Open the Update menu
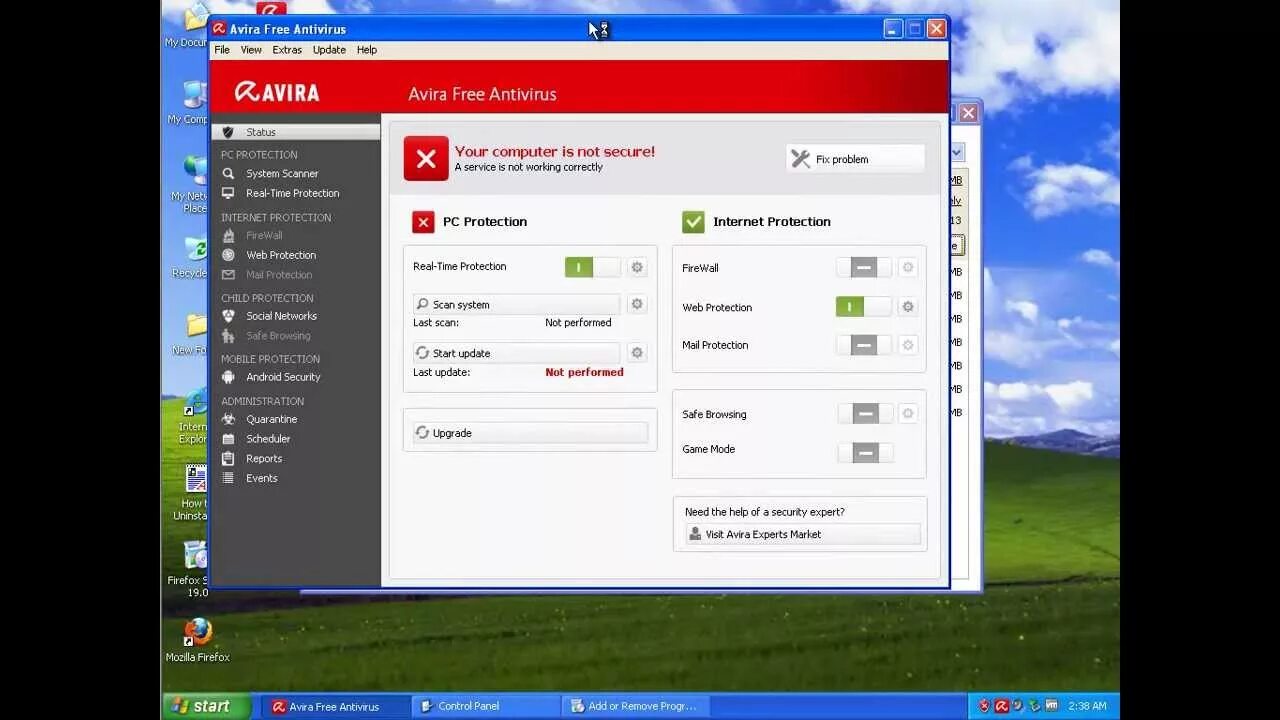This screenshot has width=1280, height=720. [x=329, y=50]
